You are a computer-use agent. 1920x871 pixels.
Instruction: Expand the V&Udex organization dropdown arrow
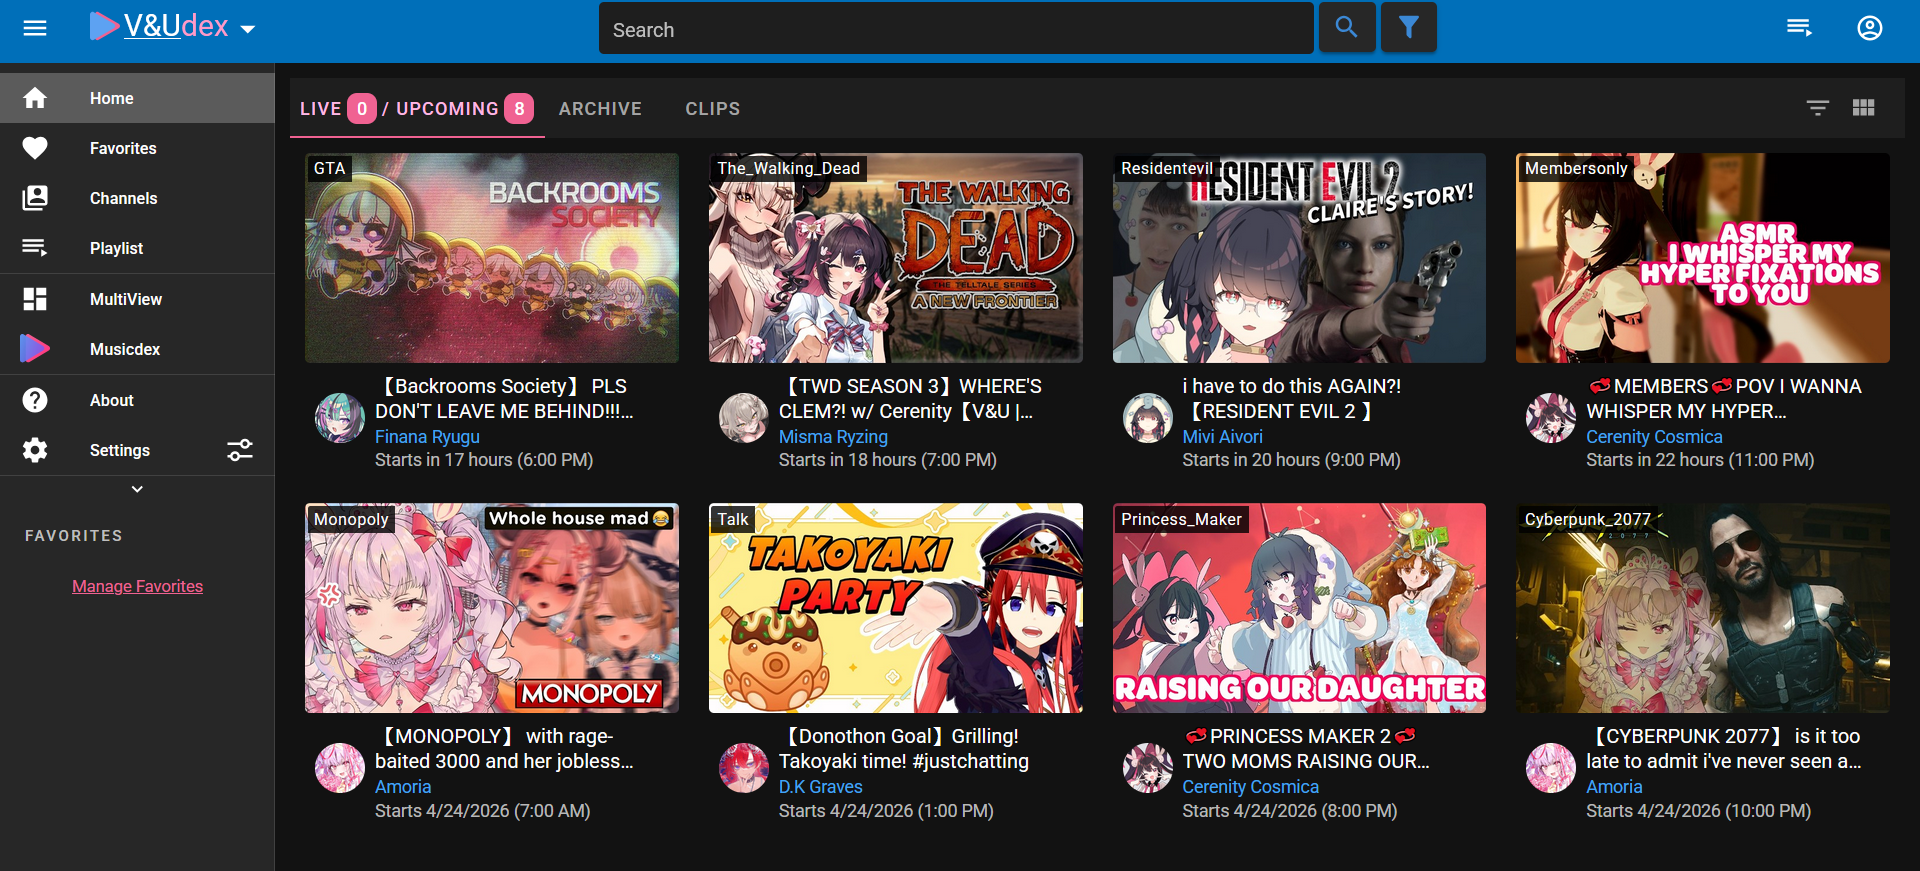(x=248, y=29)
